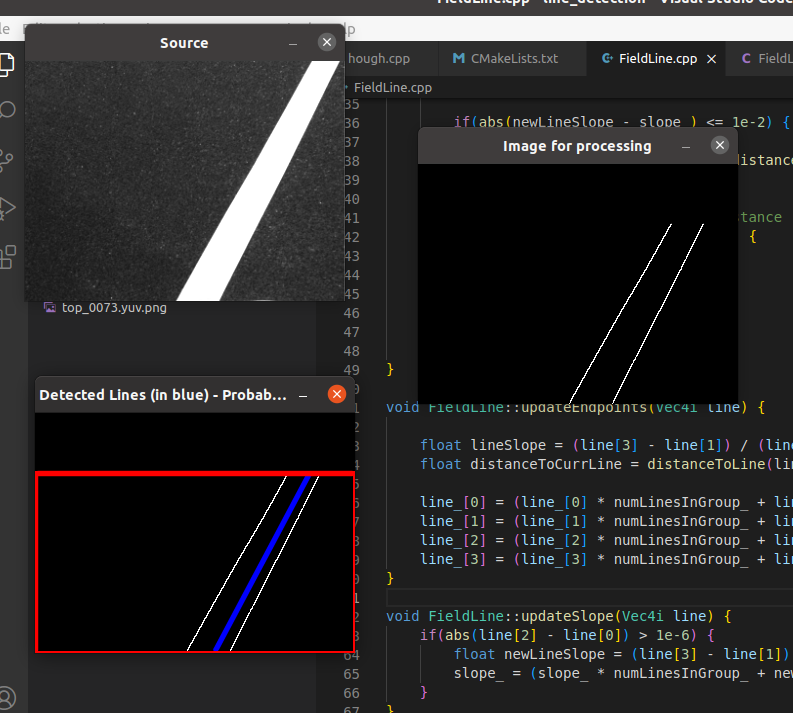The width and height of the screenshot is (793, 713).
Task: Minimize the Source image window
Action: click(293, 43)
